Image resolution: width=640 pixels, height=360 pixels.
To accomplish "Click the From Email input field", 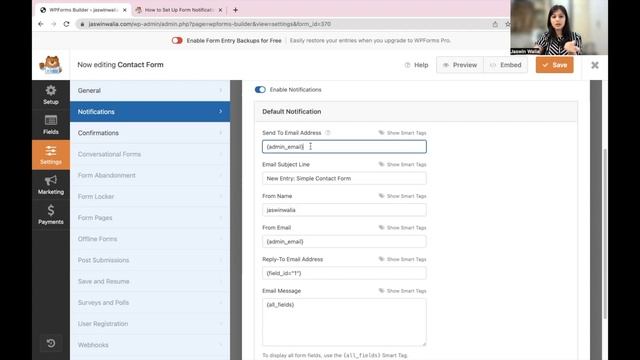I will click(x=344, y=242).
